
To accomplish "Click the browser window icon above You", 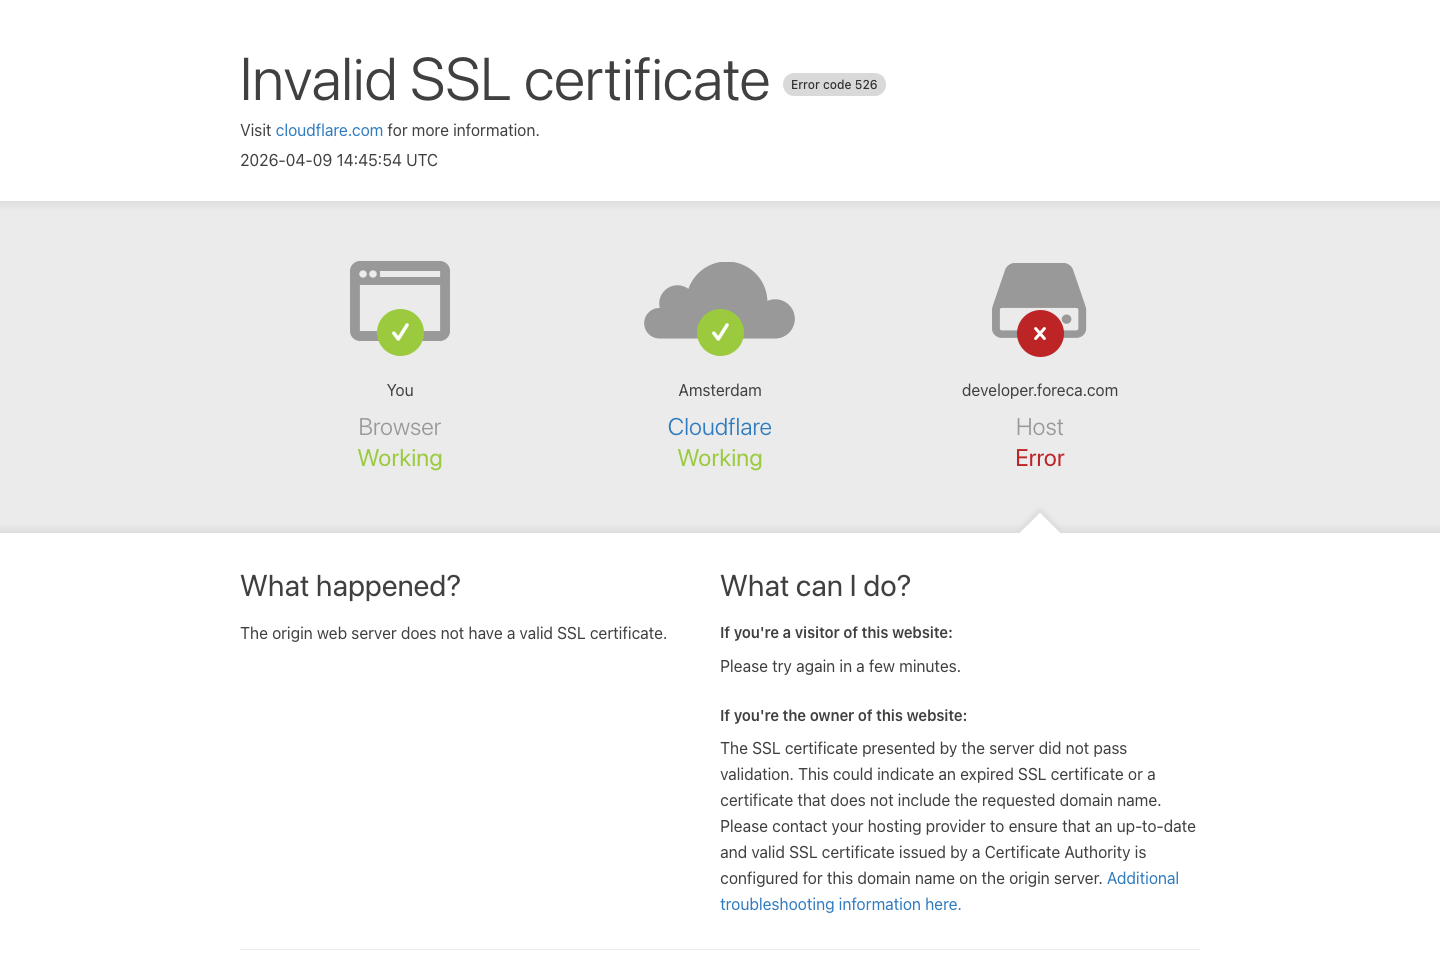I will 400,288.
